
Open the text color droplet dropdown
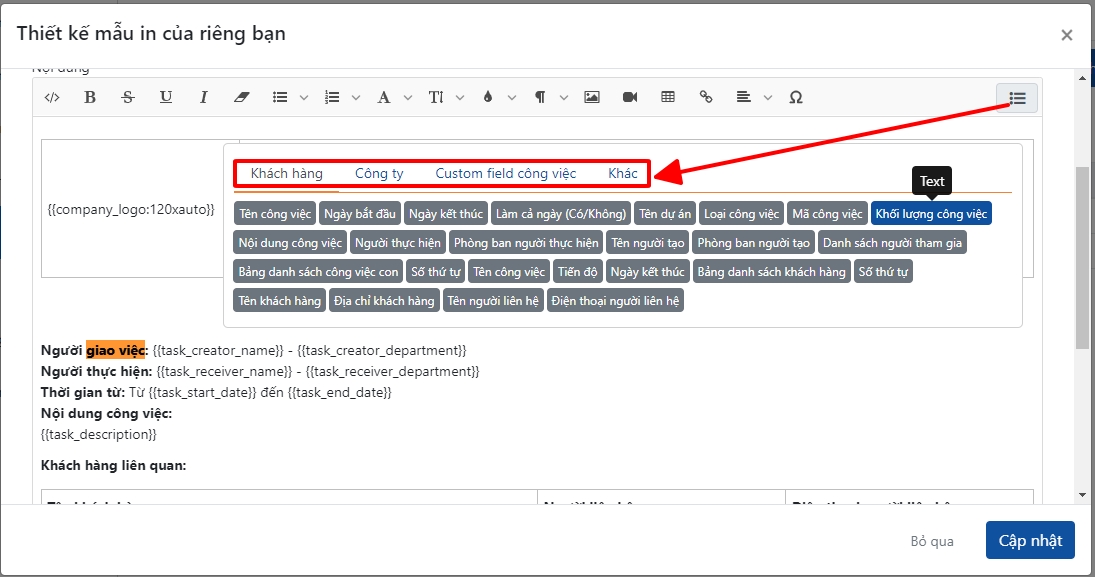pyautogui.click(x=497, y=97)
